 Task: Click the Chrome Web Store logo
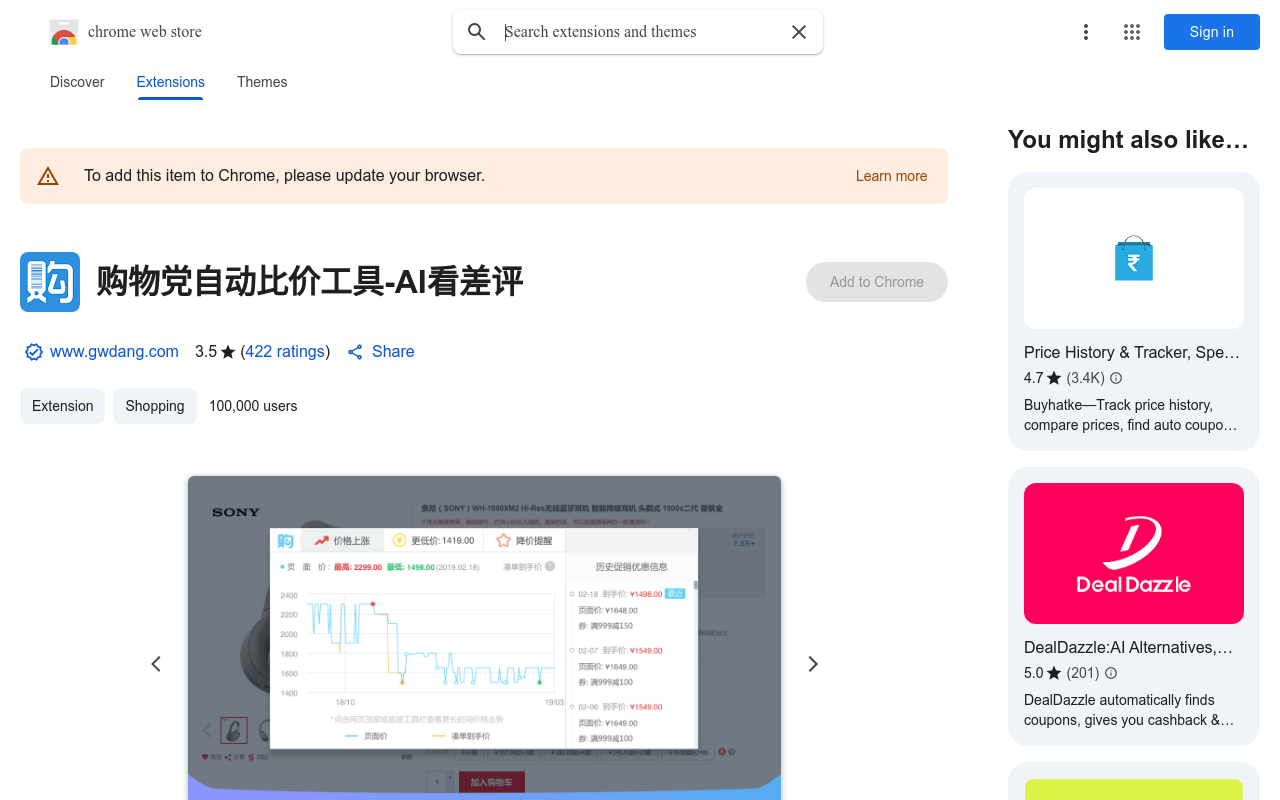point(64,32)
